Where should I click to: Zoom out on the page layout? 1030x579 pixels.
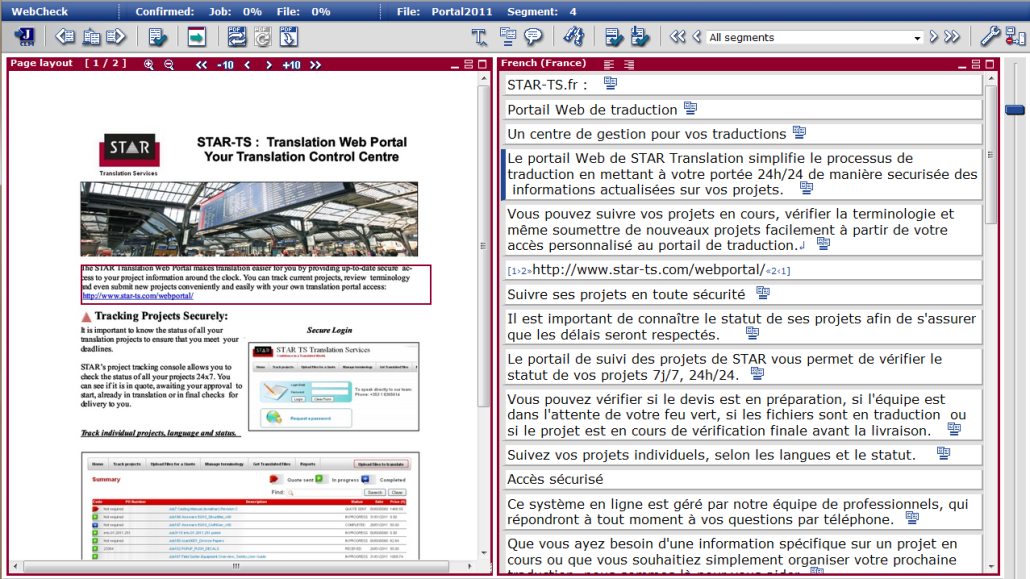(169, 65)
